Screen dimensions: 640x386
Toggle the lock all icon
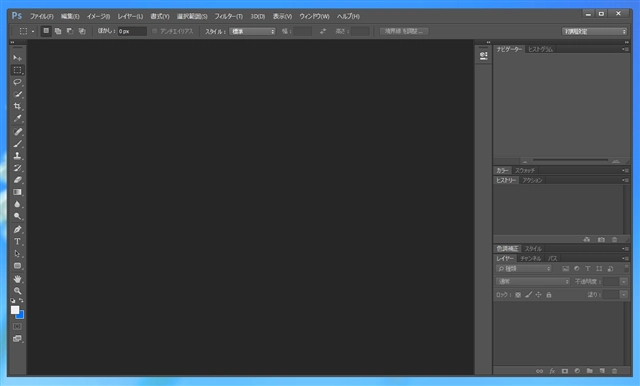[549, 295]
